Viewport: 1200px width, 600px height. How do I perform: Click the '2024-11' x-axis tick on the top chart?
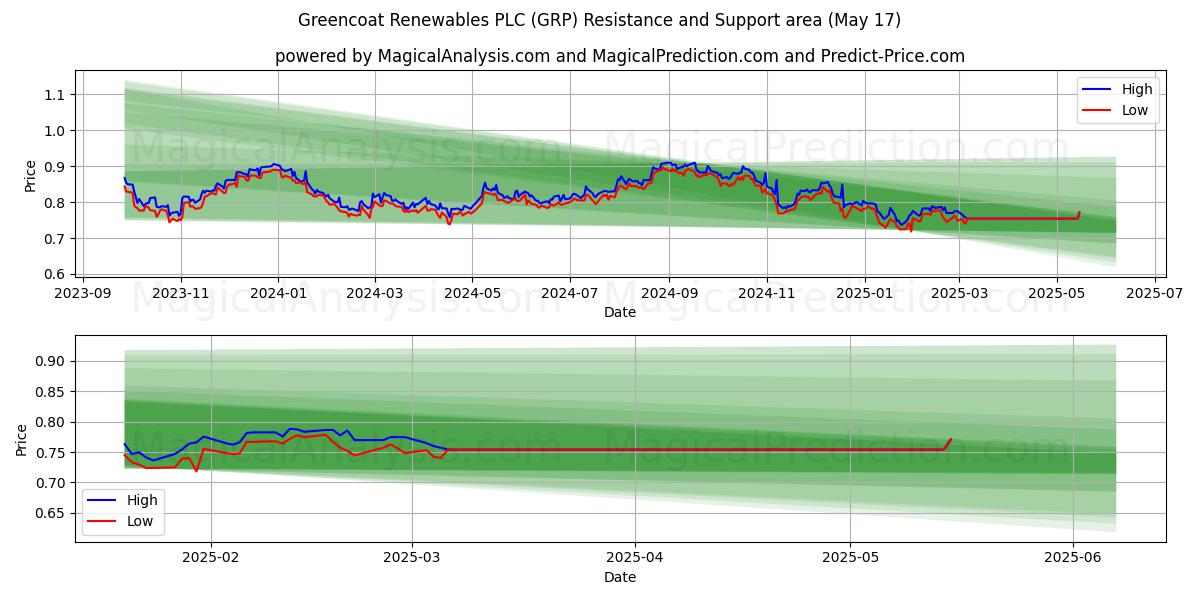(x=767, y=295)
